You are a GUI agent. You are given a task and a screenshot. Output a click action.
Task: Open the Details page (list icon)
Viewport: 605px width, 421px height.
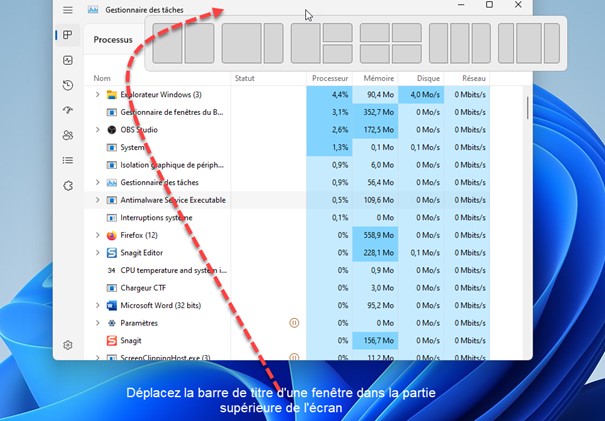[x=68, y=160]
